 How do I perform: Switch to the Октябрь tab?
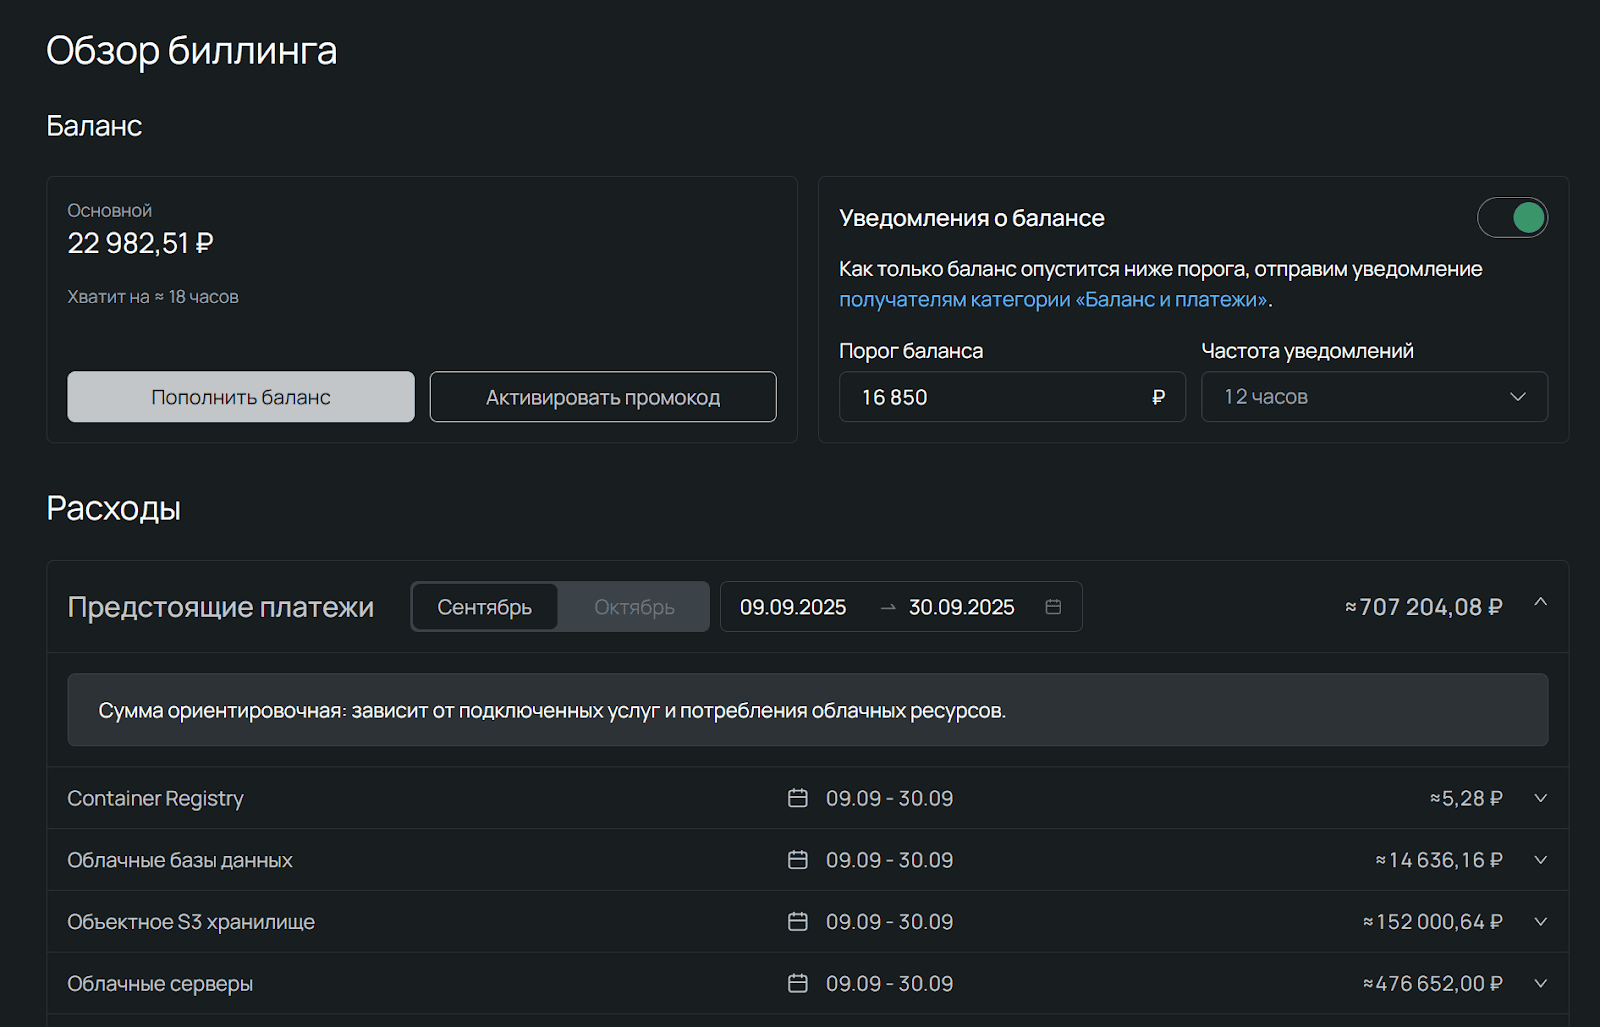634,607
